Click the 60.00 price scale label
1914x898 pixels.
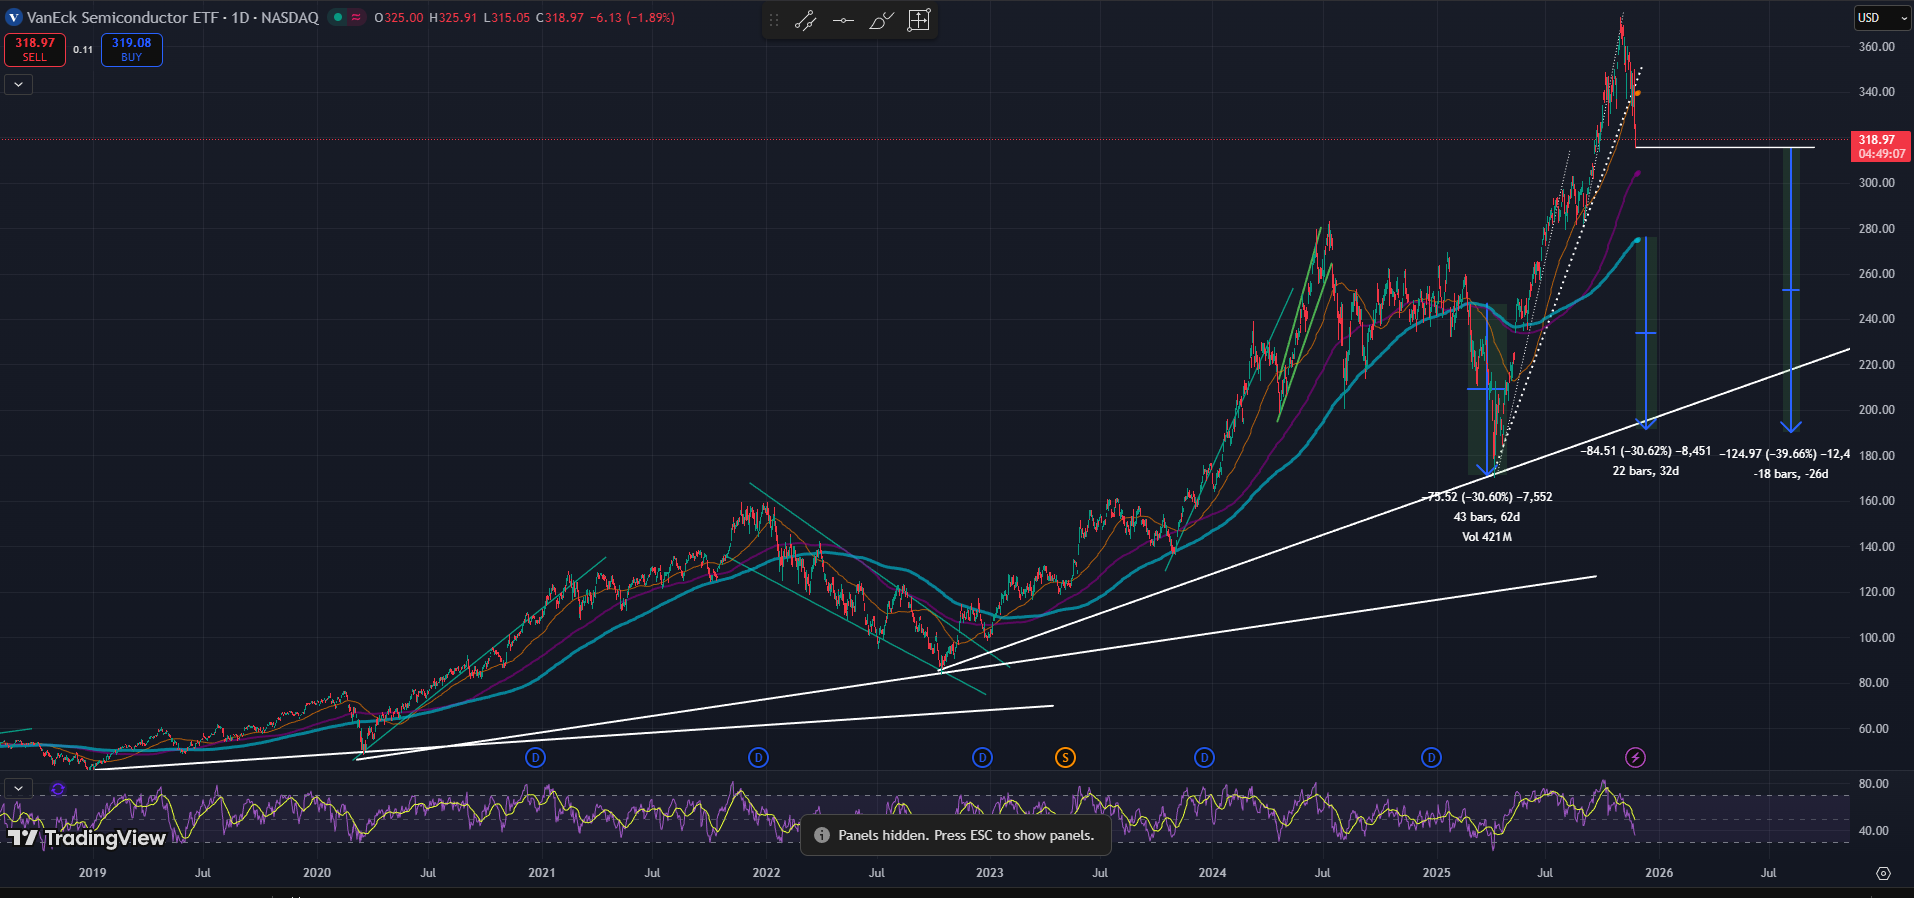point(1873,729)
